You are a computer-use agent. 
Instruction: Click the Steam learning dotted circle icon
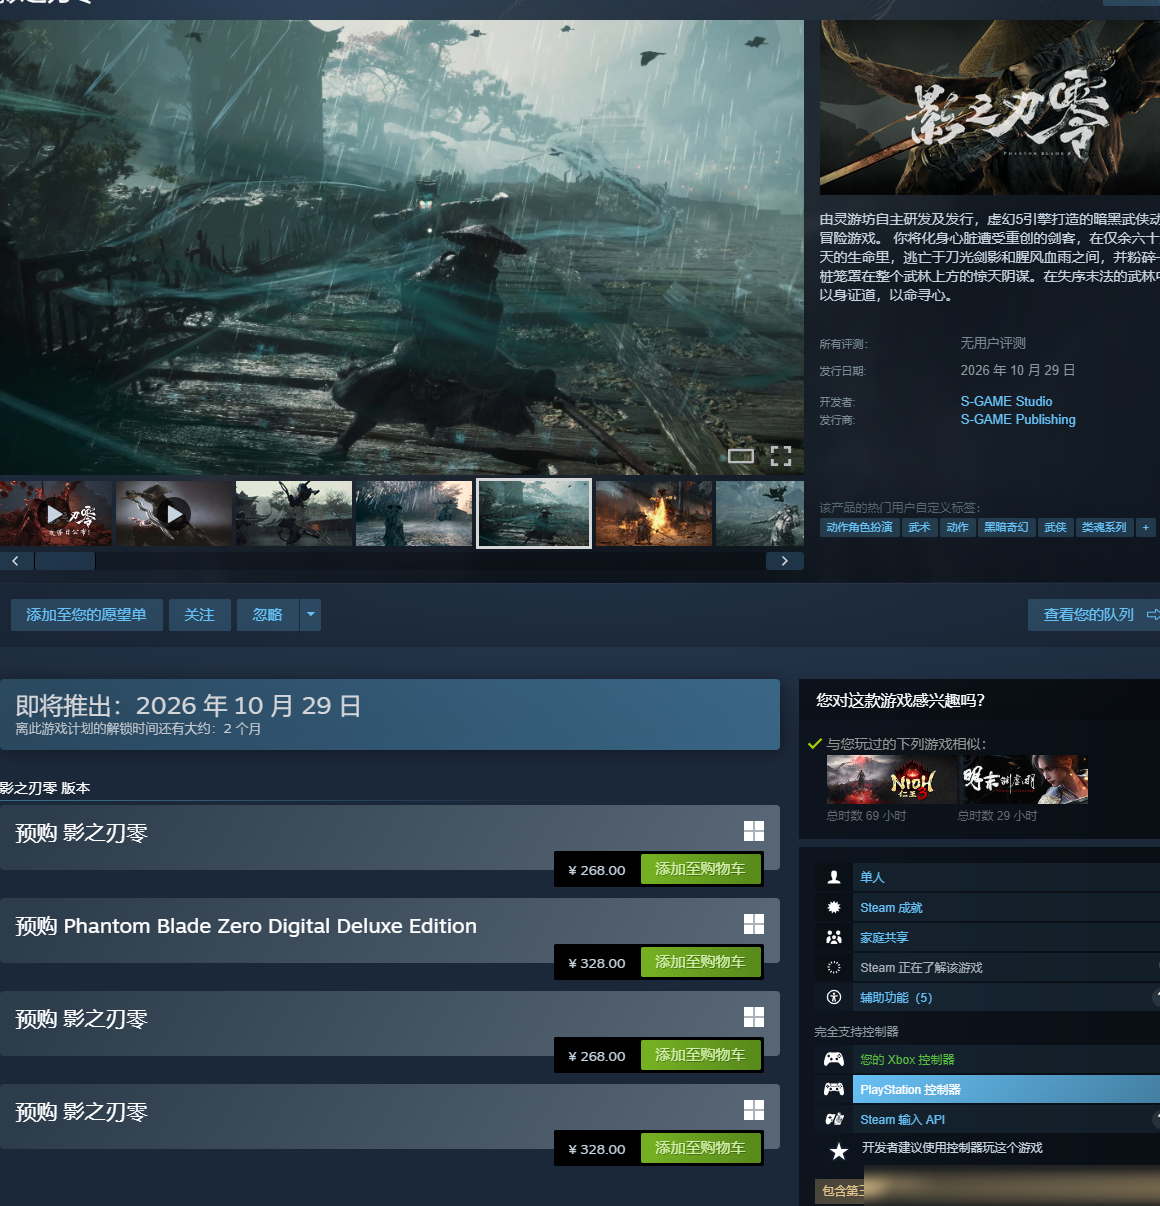(834, 967)
